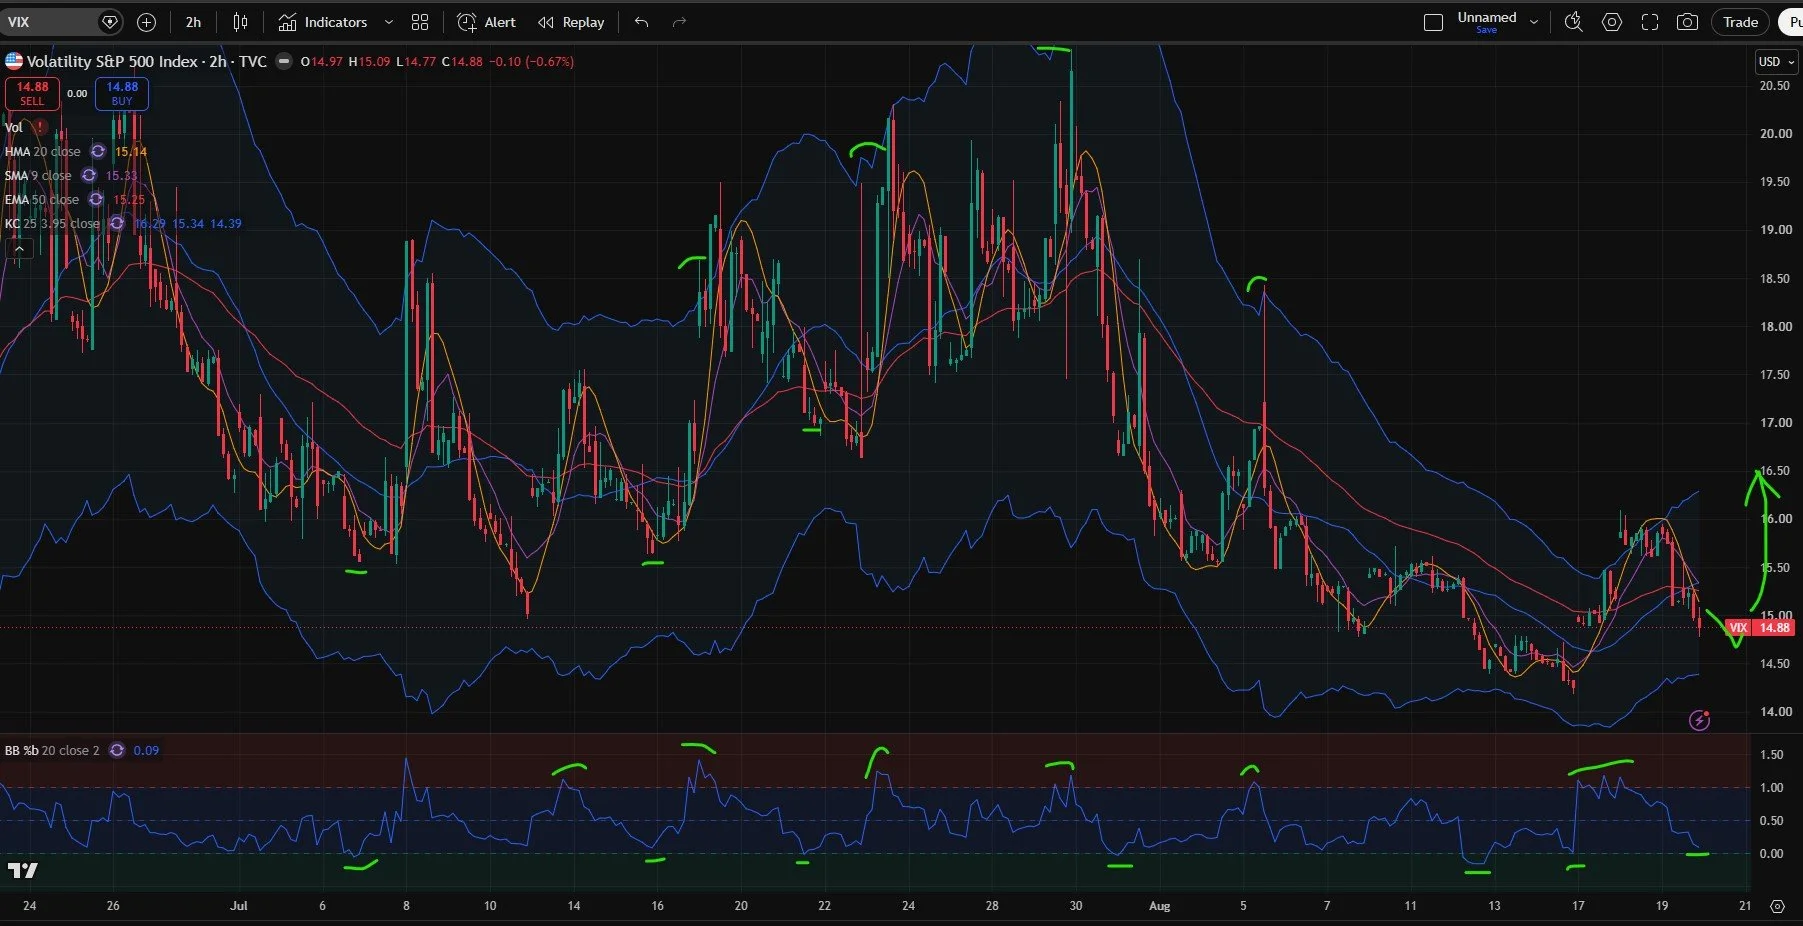This screenshot has height=926, width=1803.
Task: Open the Trade panel
Action: tap(1740, 22)
